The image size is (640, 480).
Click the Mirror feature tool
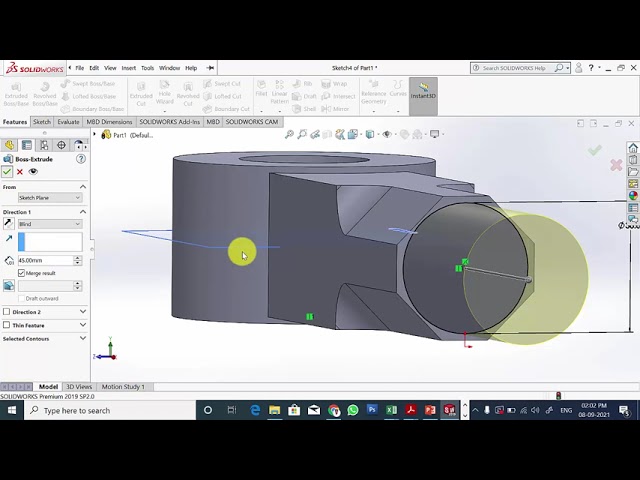336,109
